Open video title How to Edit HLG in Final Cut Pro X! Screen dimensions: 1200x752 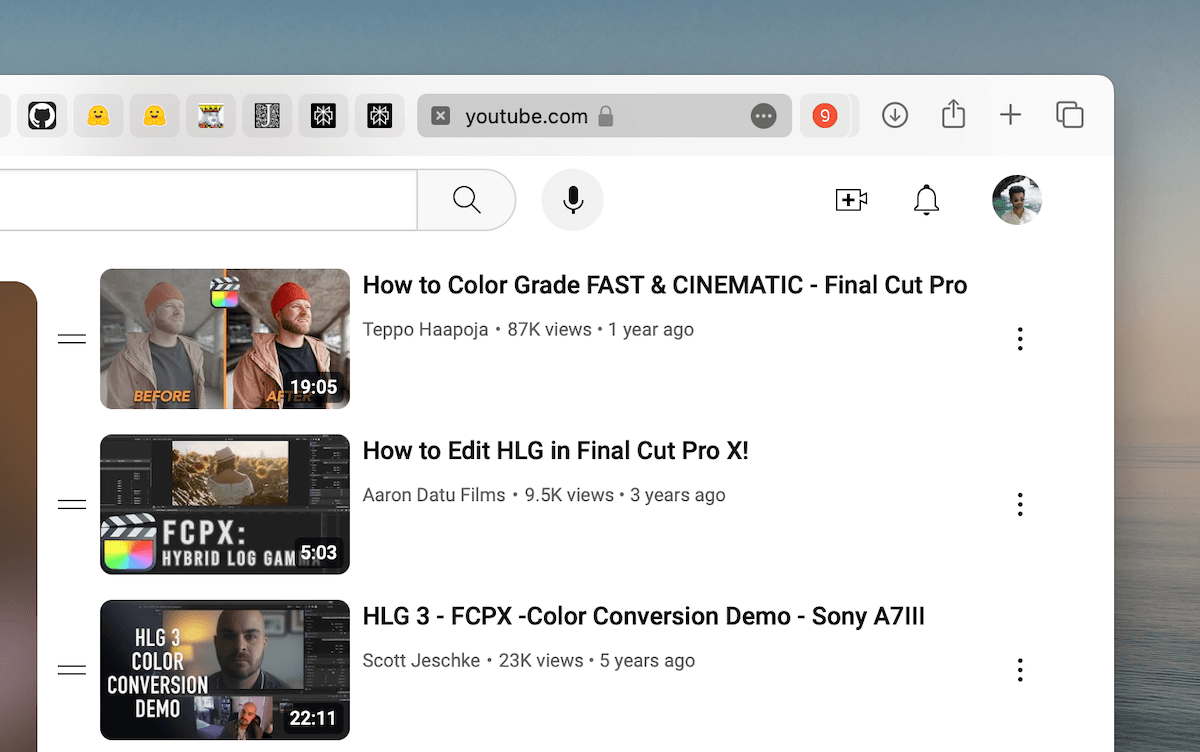coord(556,451)
